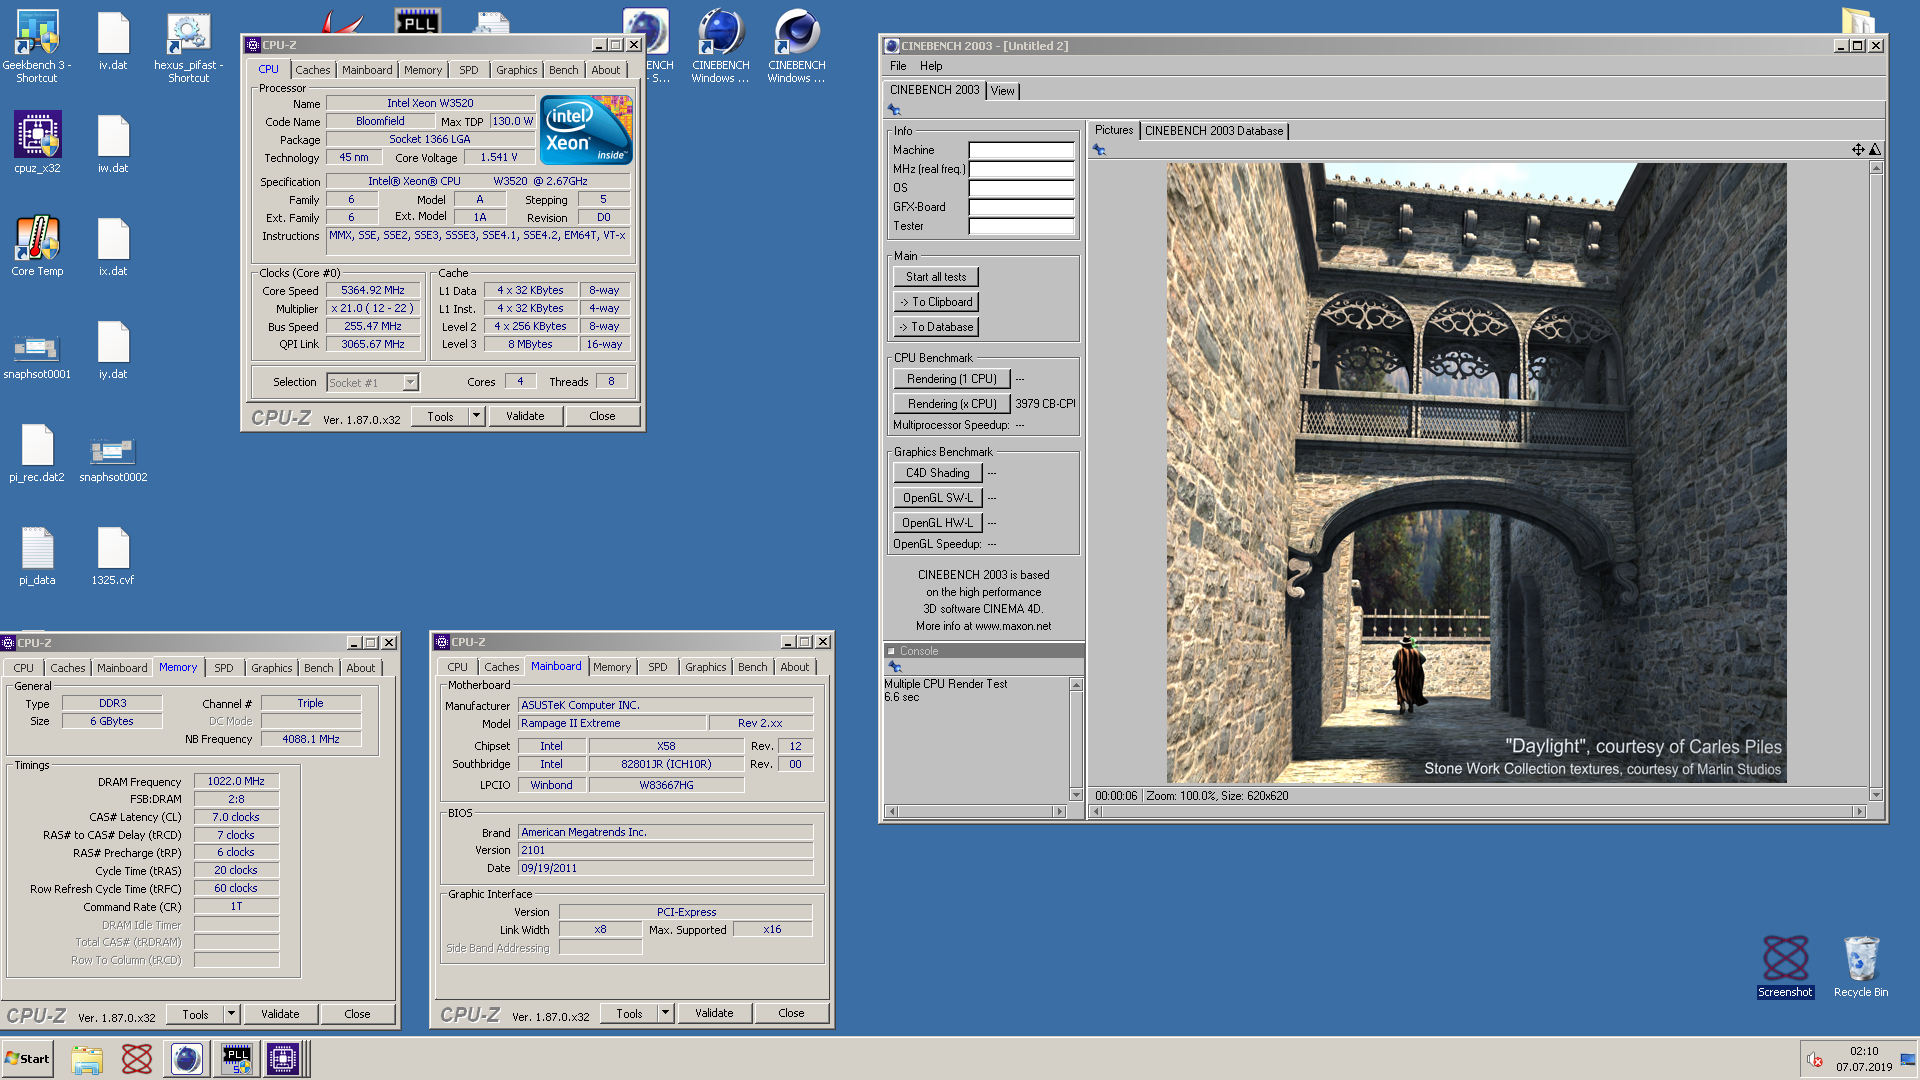Open the Start menu
The image size is (1920, 1080).
pos(28,1059)
